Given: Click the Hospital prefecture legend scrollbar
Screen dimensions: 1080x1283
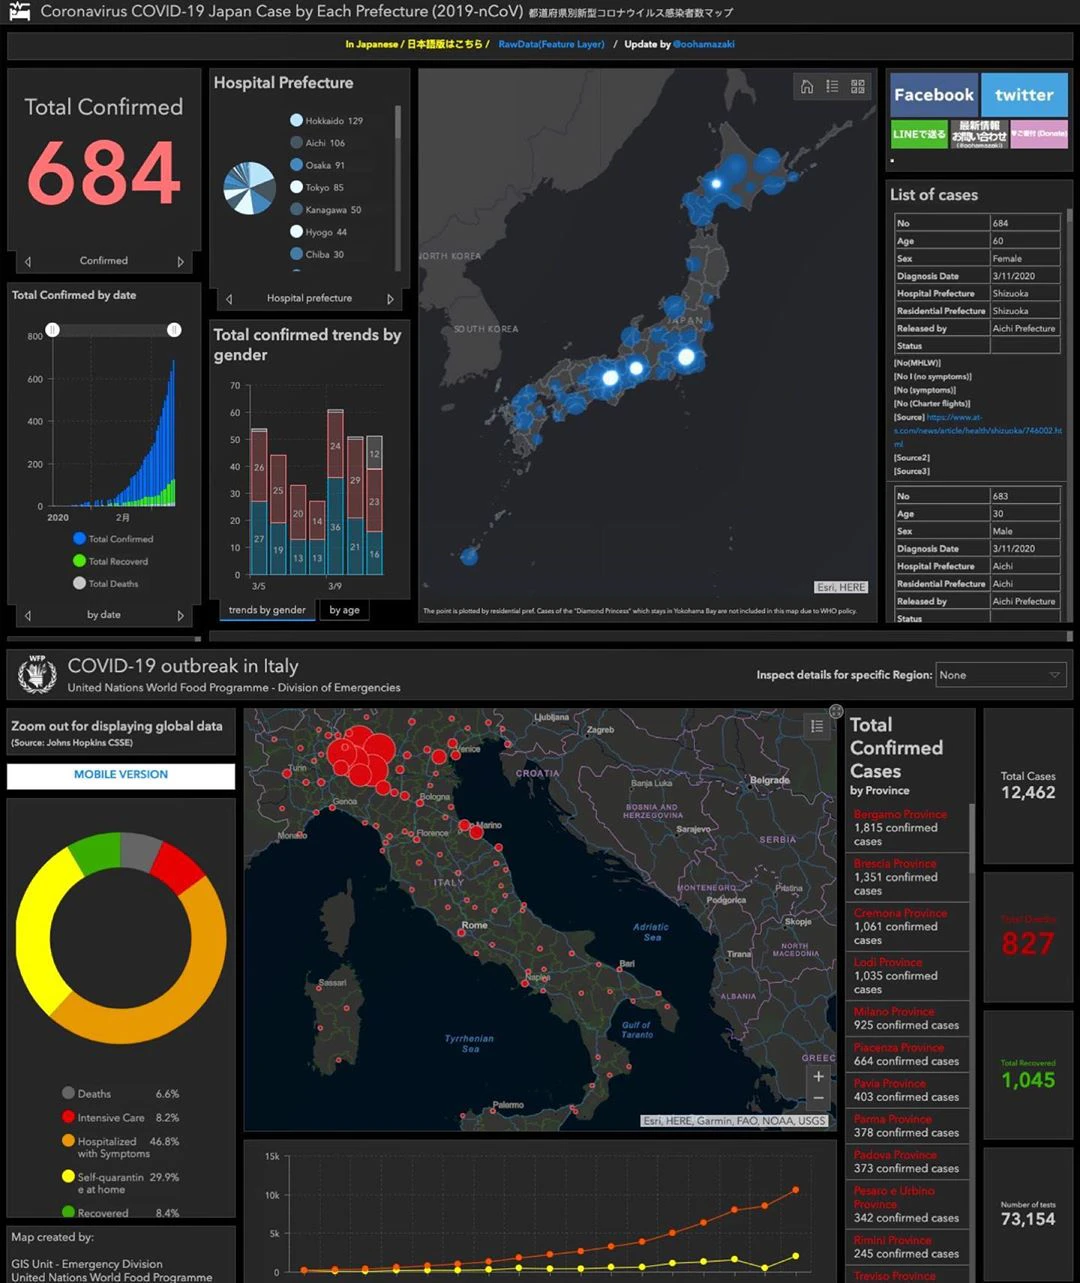Looking at the screenshot, I should point(398,122).
